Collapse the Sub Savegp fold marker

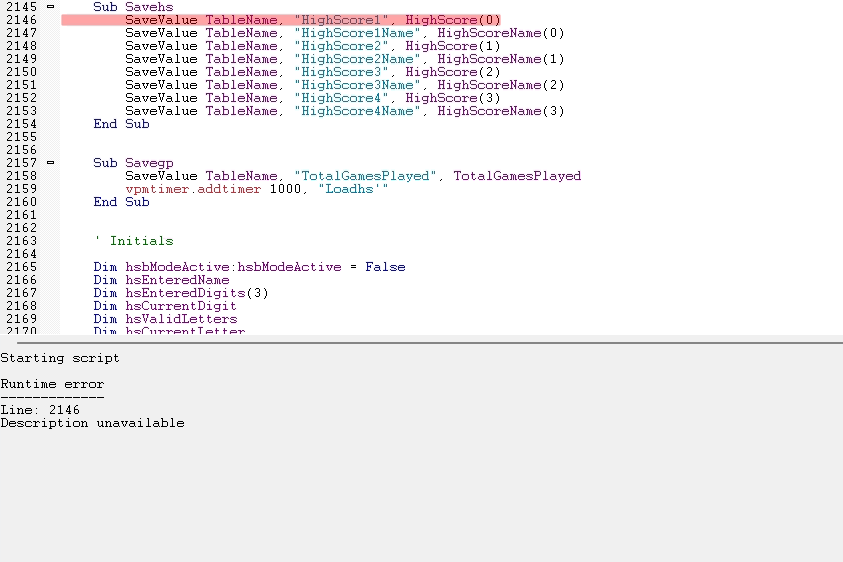point(50,162)
